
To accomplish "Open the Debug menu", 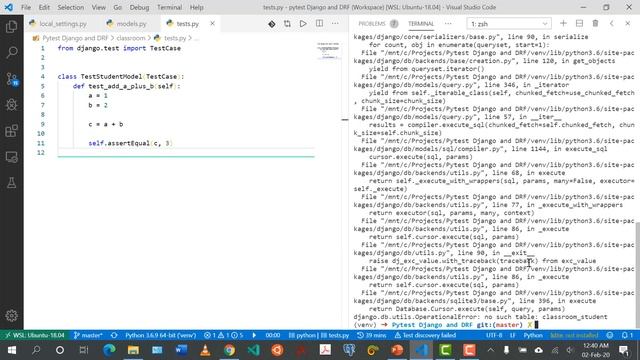I will pos(139,7).
